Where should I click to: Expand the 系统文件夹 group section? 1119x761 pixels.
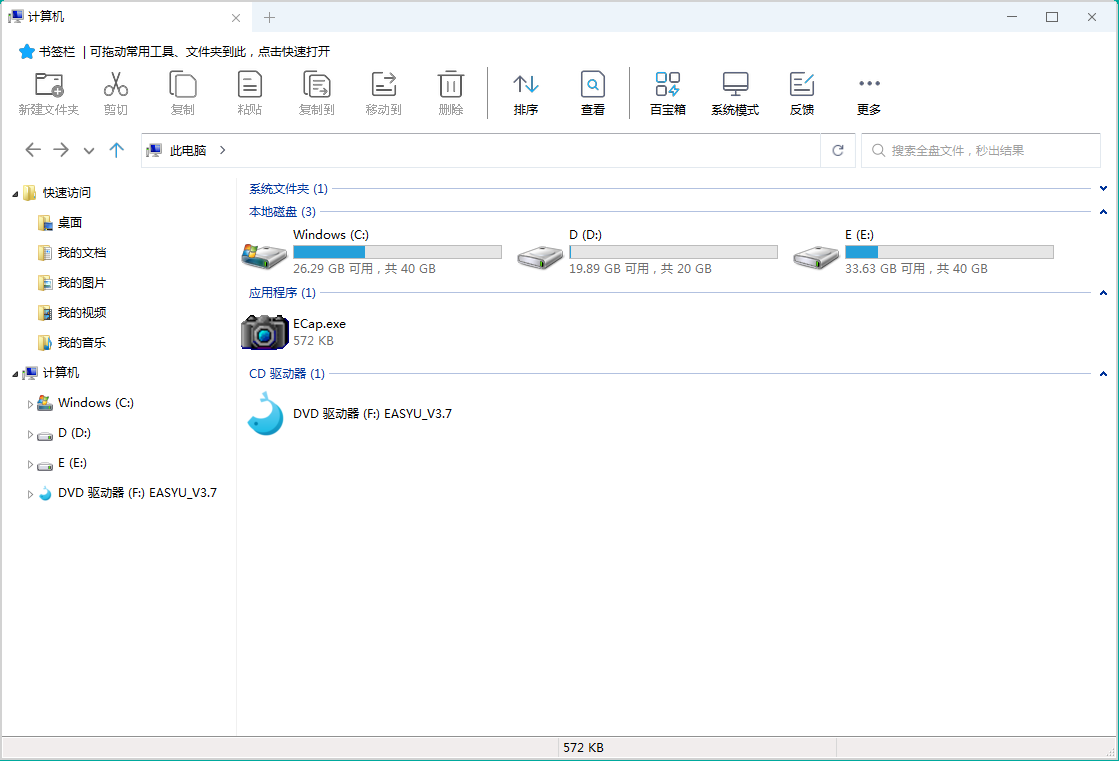[1103, 188]
